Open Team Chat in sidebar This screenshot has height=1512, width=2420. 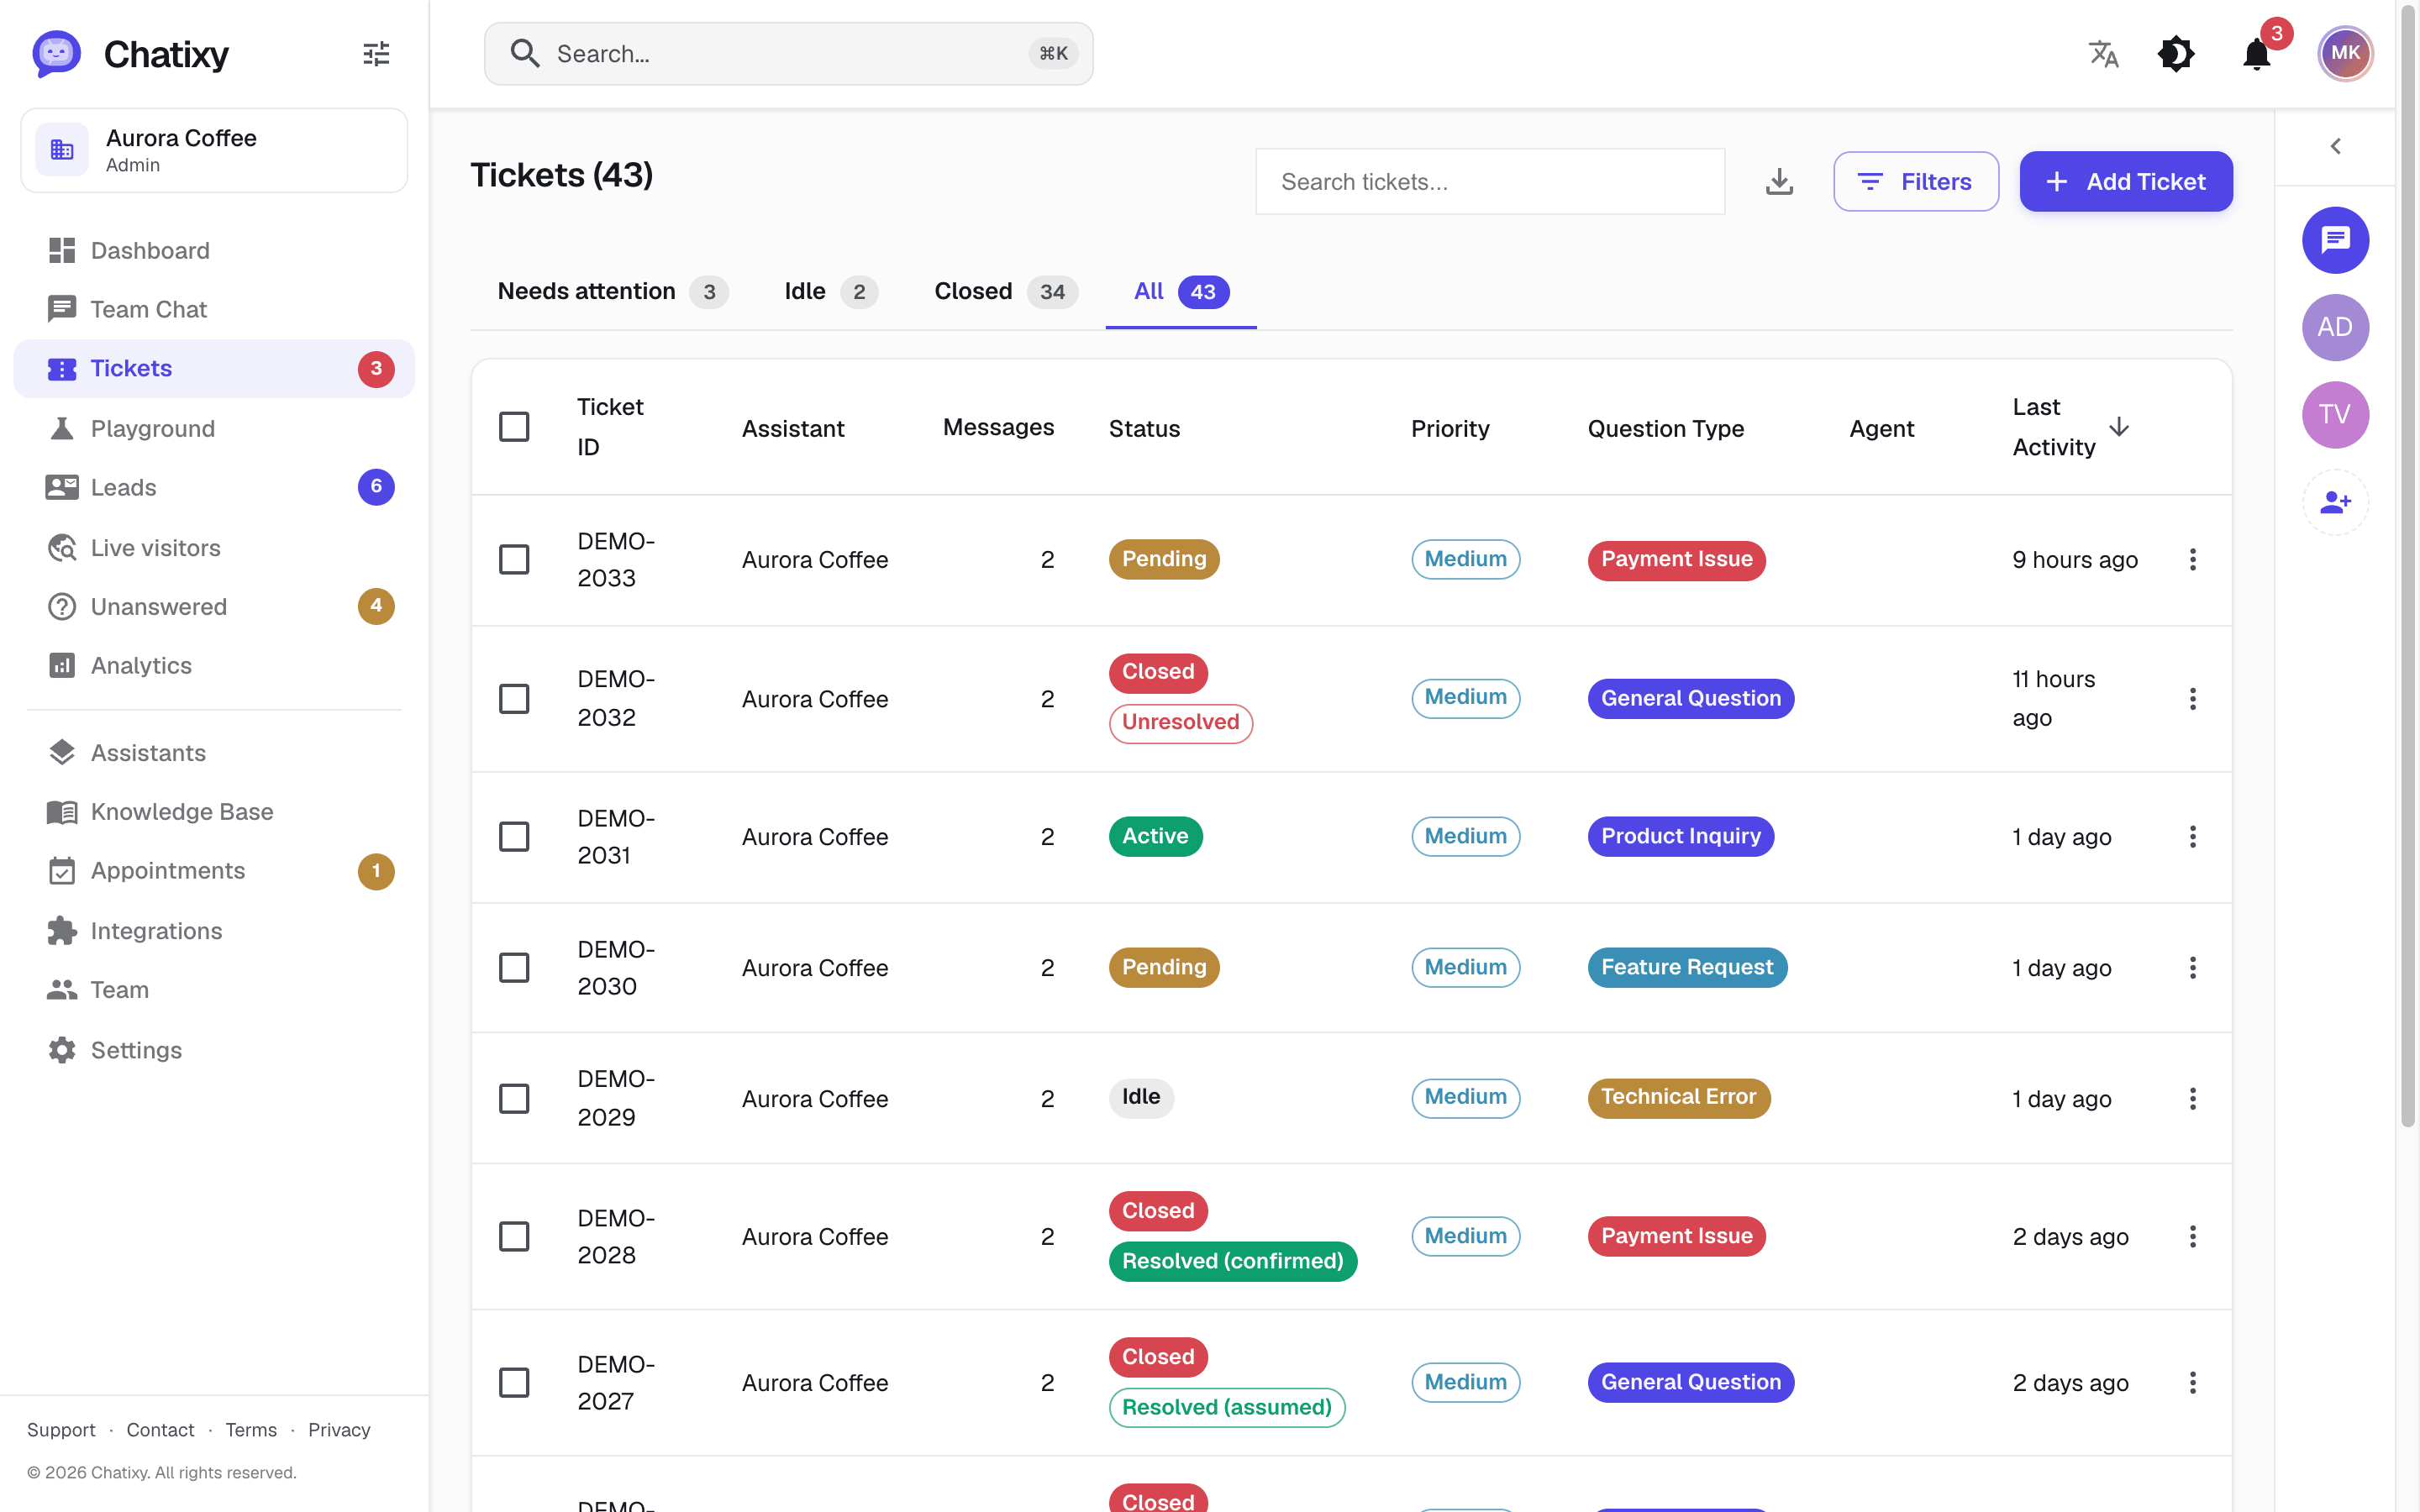214,309
